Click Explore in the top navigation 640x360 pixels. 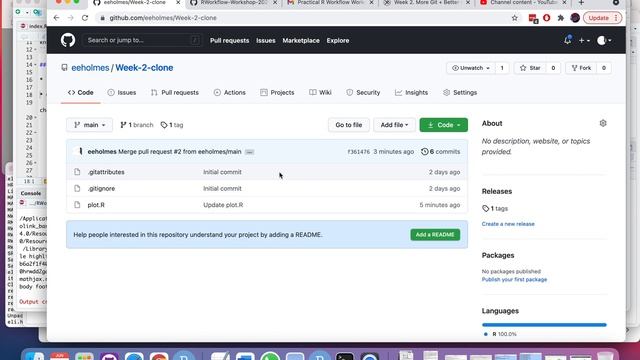point(338,40)
